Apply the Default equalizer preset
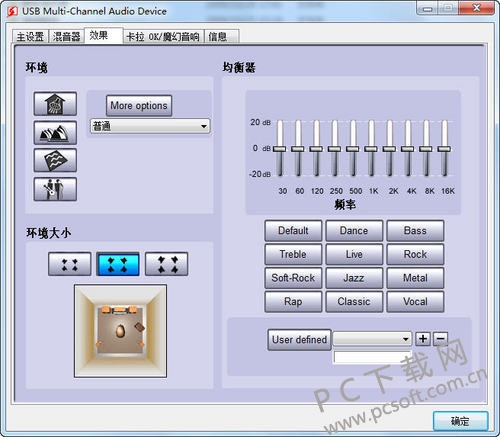 pyautogui.click(x=293, y=231)
